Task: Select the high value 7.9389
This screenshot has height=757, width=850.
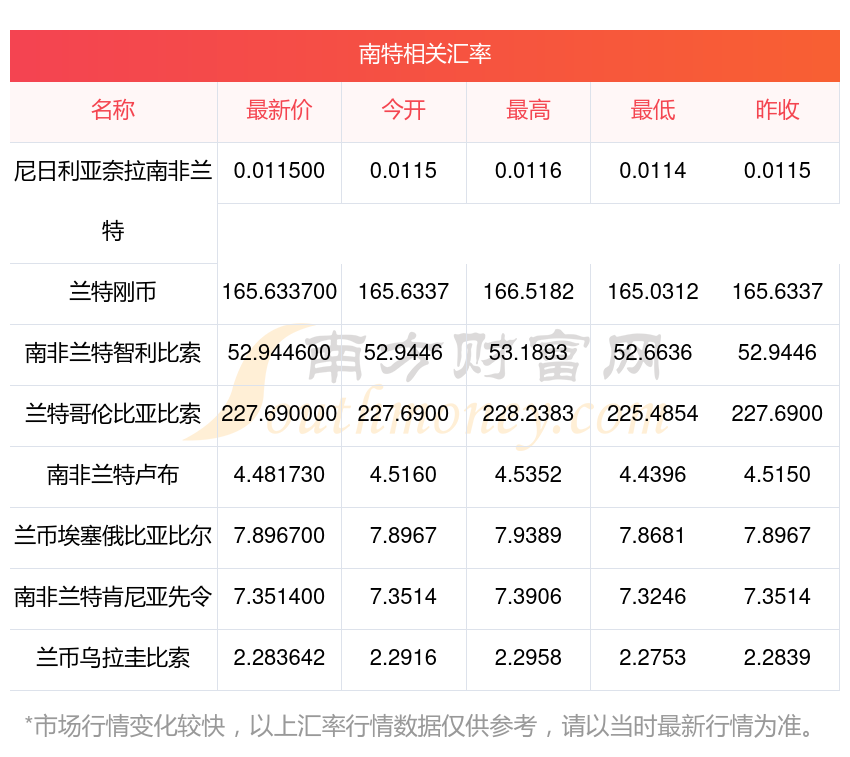Action: (x=528, y=536)
